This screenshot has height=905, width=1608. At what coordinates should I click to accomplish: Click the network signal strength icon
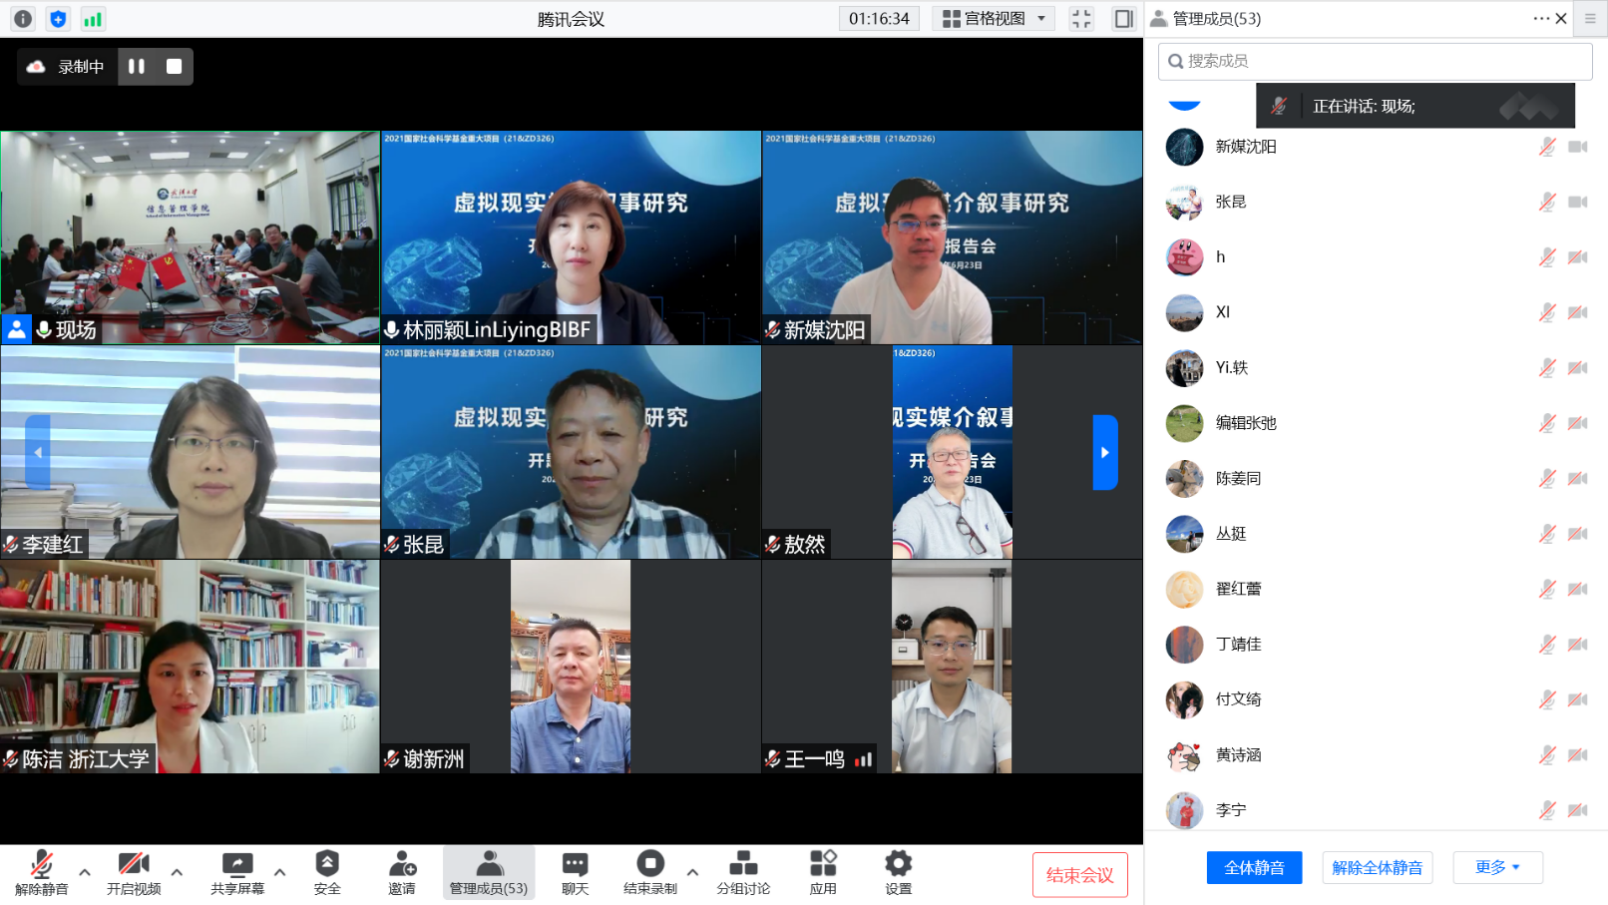coord(93,19)
